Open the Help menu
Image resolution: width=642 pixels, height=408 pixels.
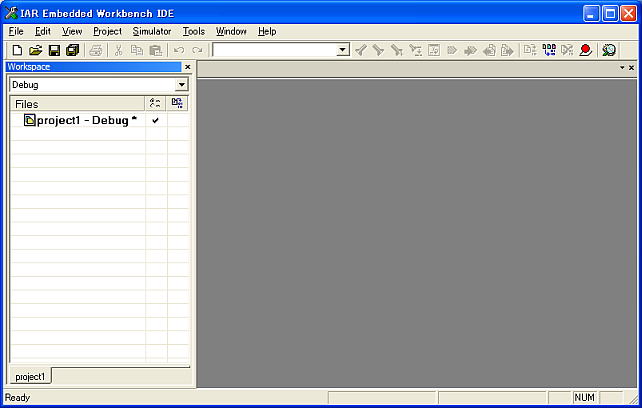(267, 31)
